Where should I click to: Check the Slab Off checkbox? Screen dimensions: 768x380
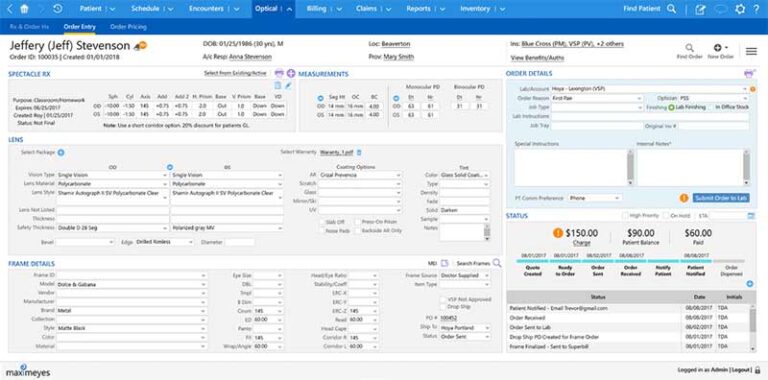(x=321, y=222)
